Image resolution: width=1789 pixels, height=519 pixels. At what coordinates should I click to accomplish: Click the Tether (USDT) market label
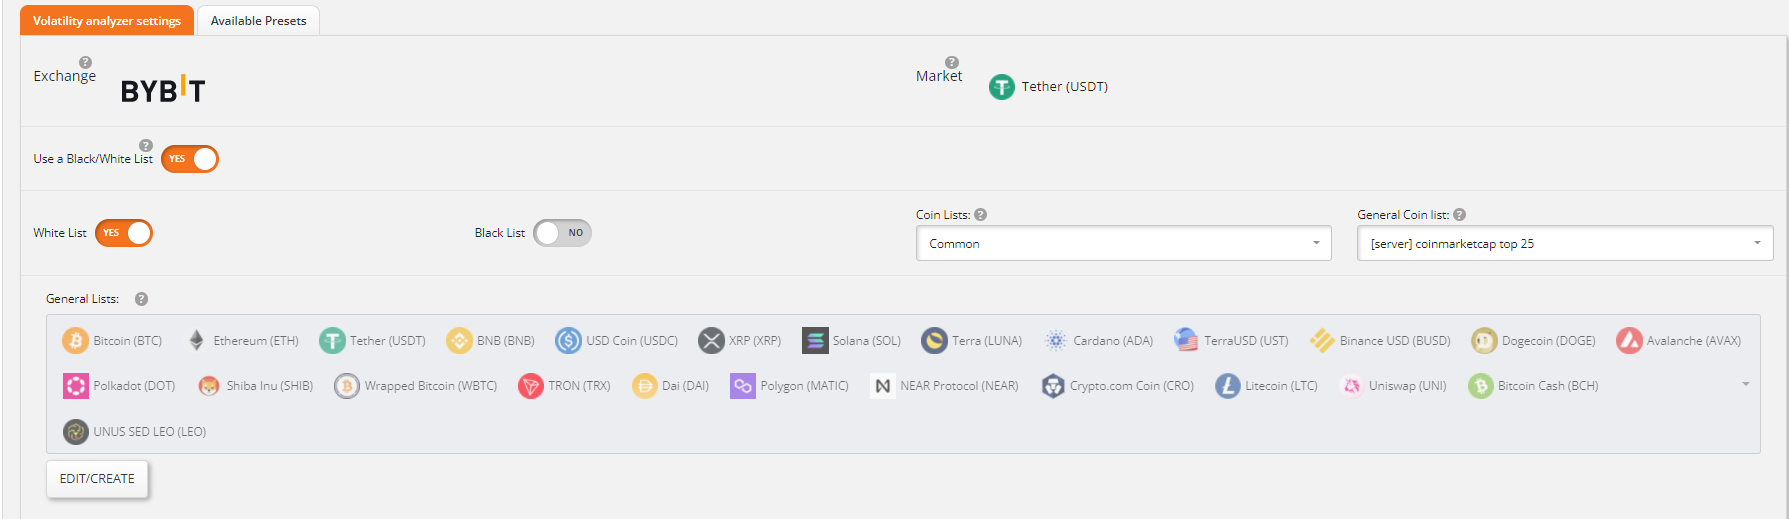(x=1065, y=87)
